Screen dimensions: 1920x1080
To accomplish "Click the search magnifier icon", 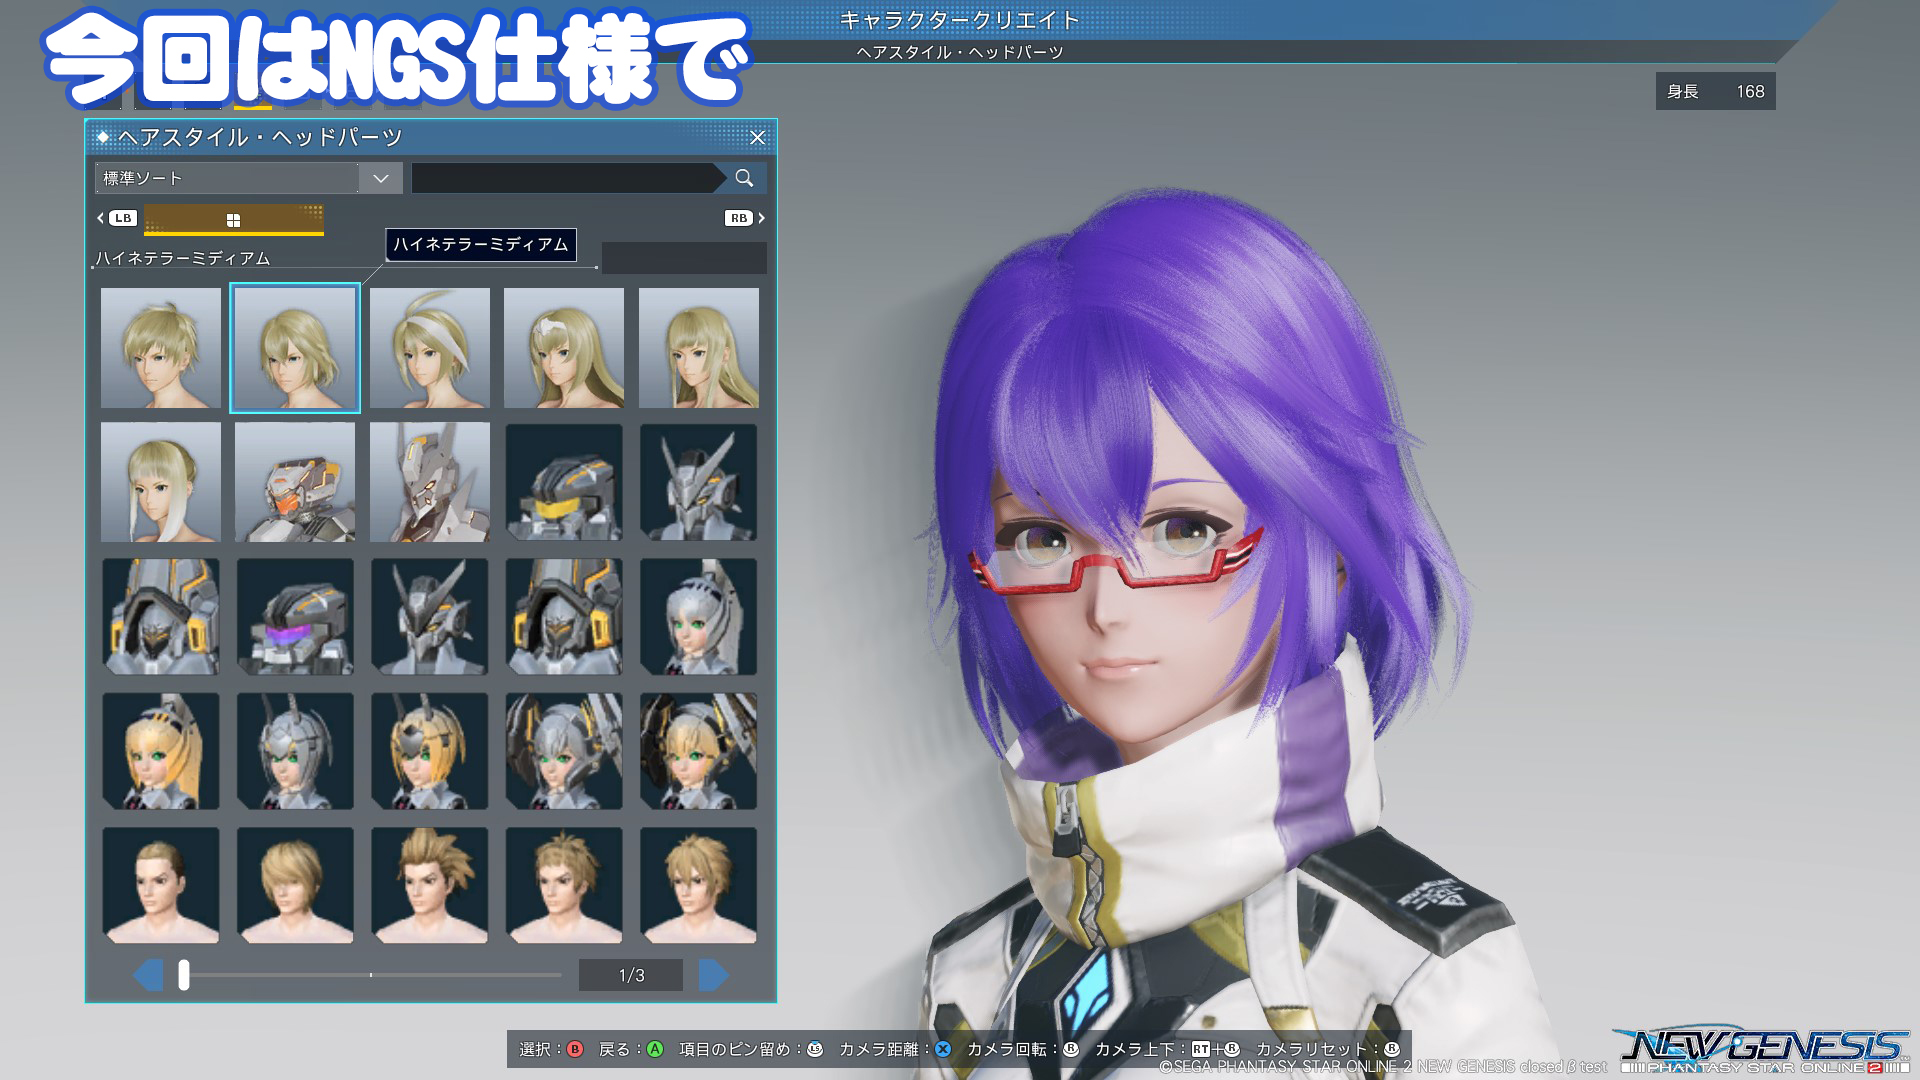I will coord(745,178).
